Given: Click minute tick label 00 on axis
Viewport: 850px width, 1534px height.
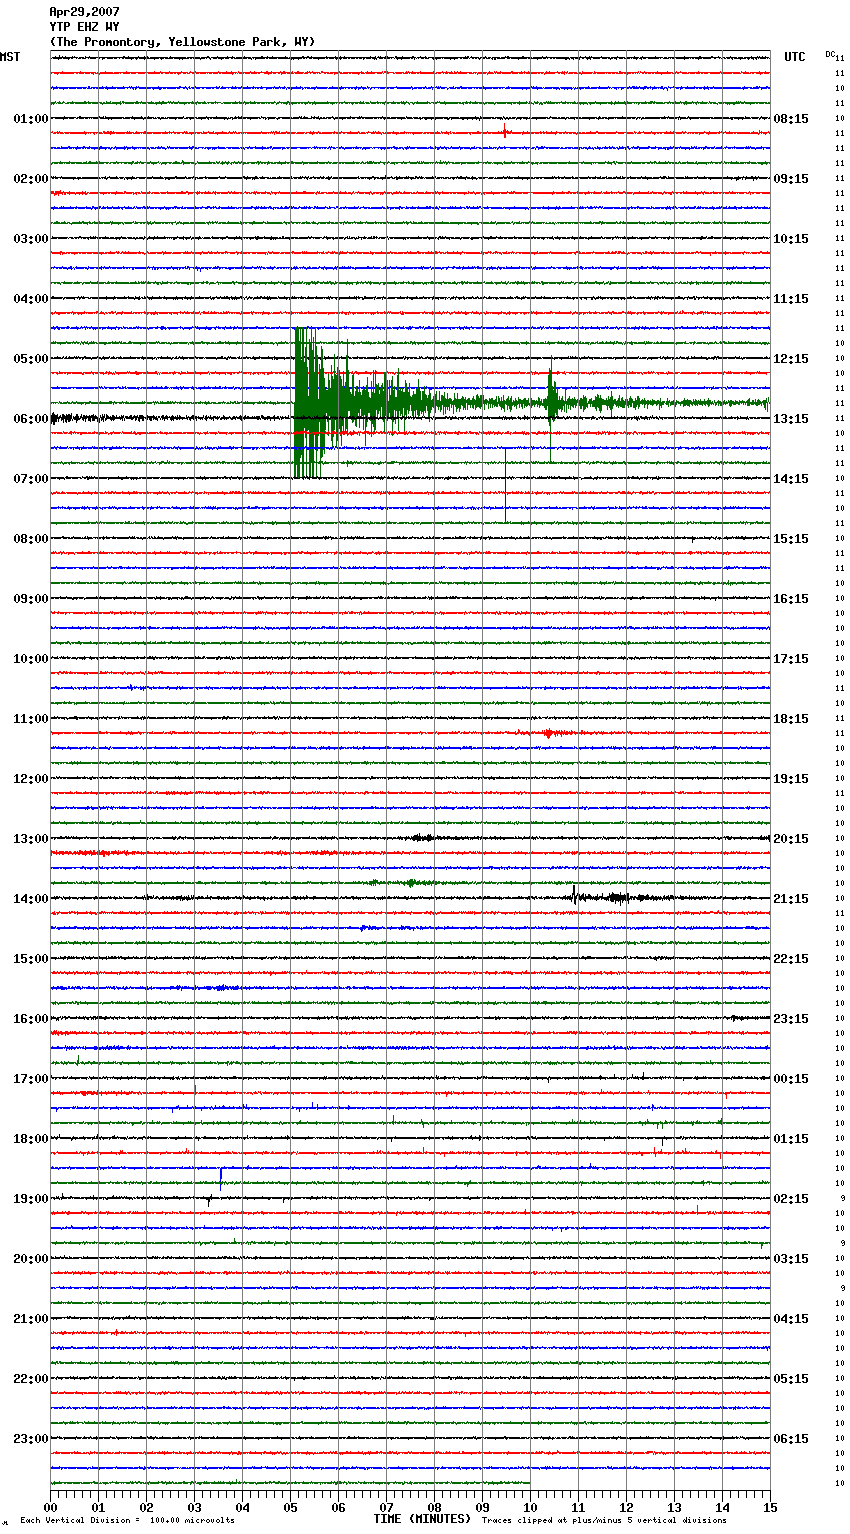Looking at the screenshot, I should pos(50,1507).
